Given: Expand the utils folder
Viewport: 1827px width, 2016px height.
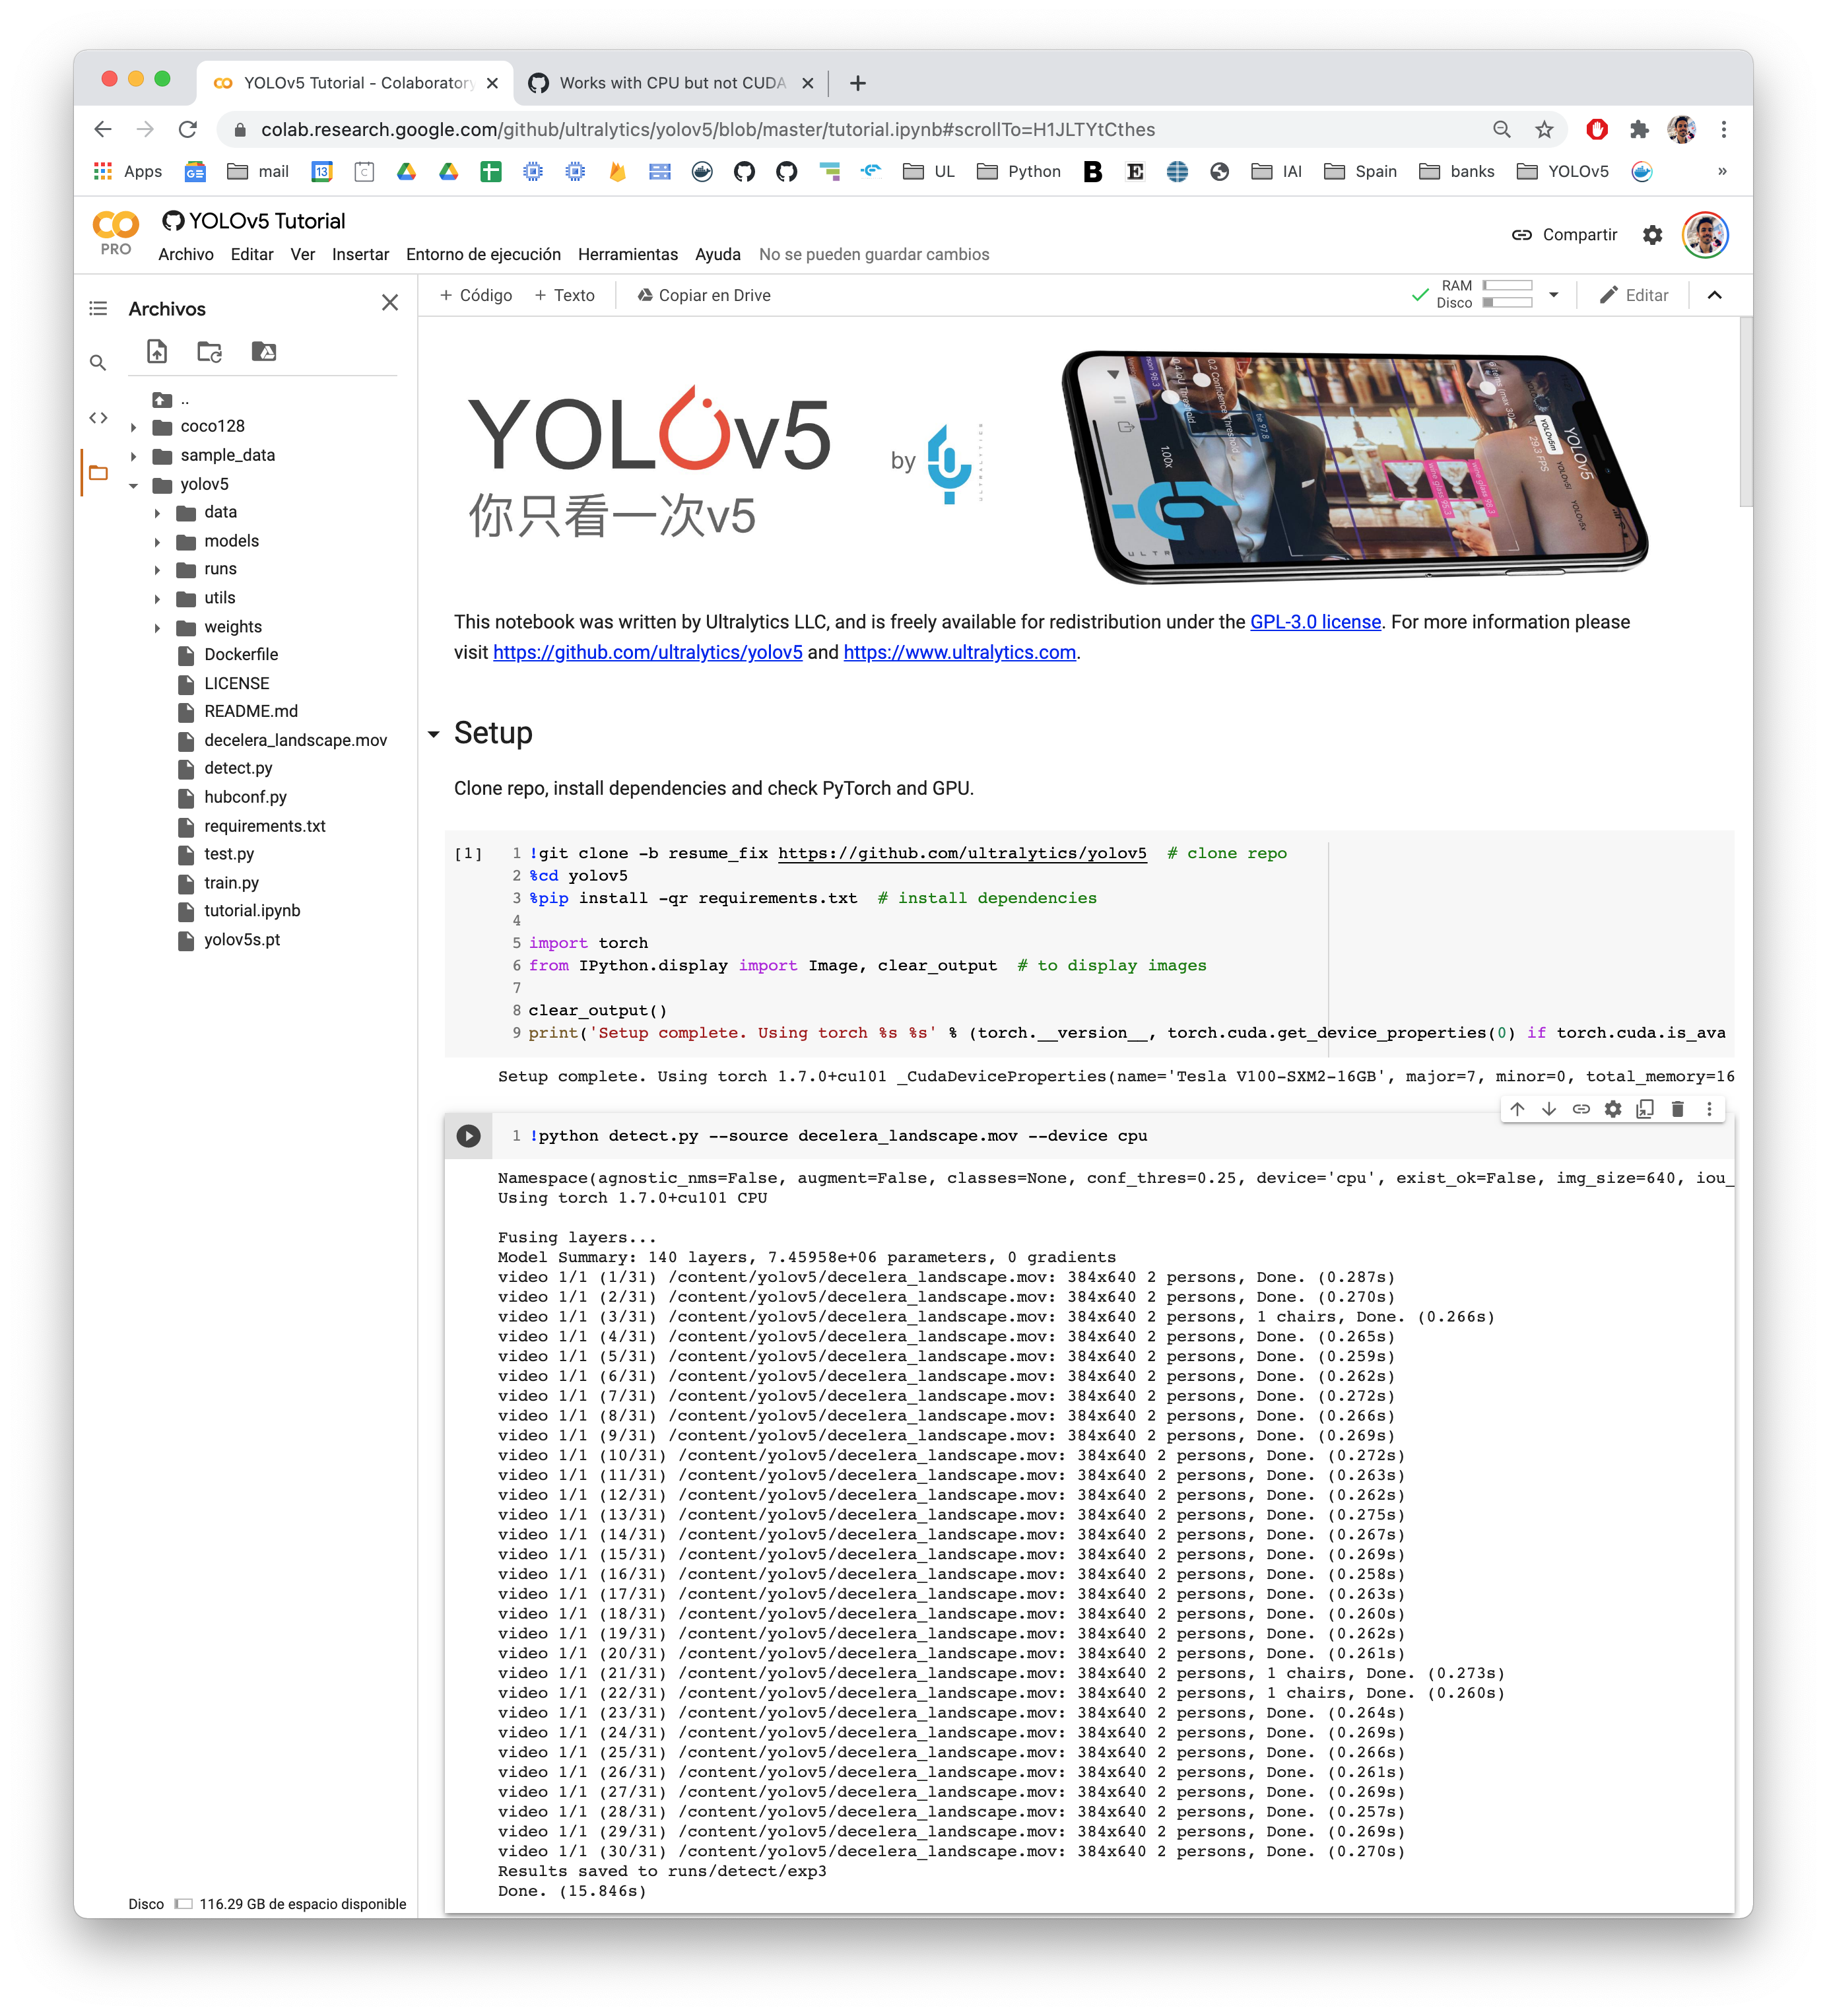Looking at the screenshot, I should pyautogui.click(x=157, y=599).
